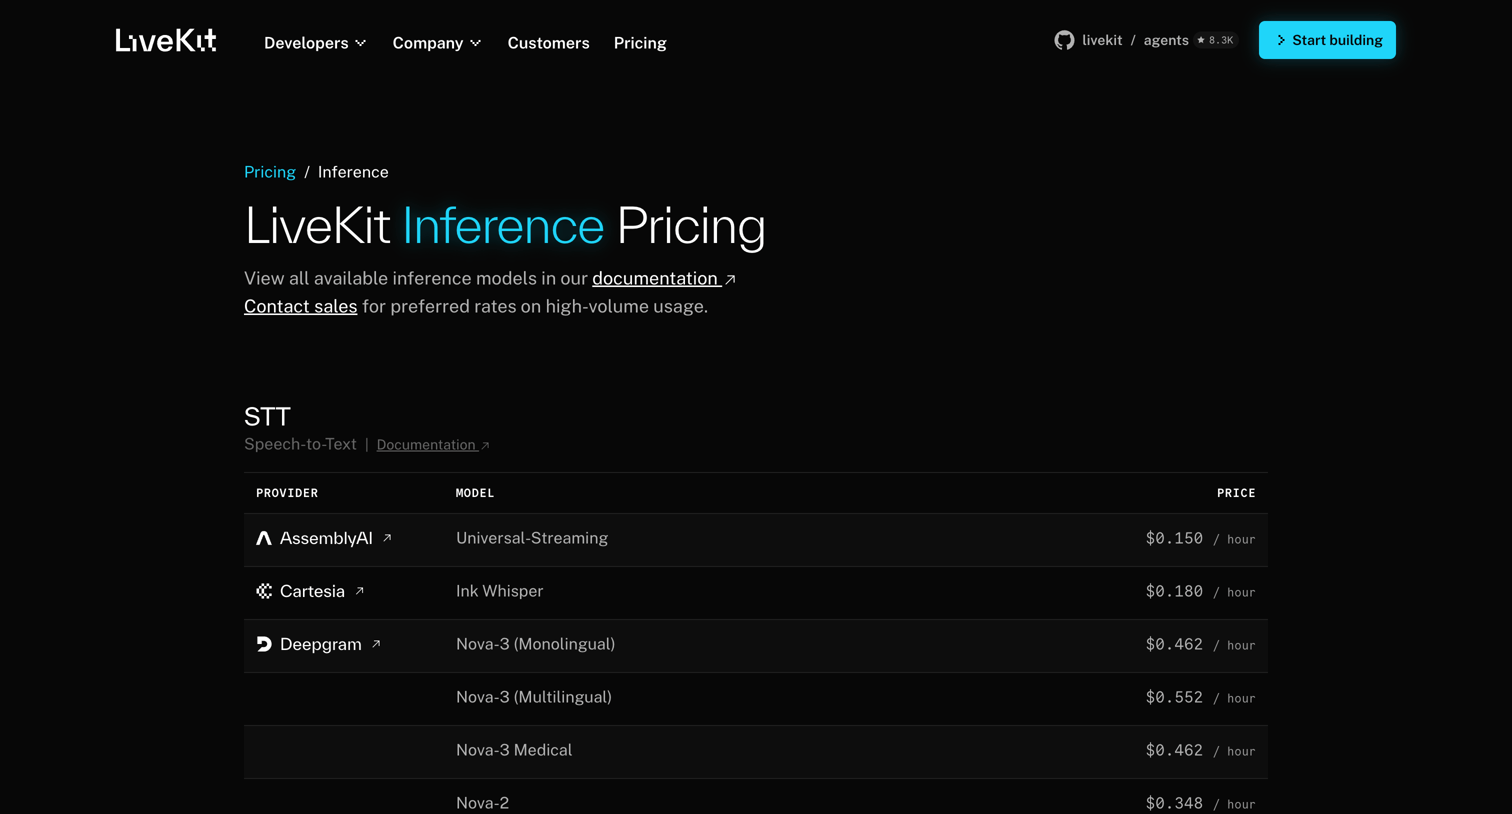Image resolution: width=1512 pixels, height=814 pixels.
Task: Click the Cartesia logo icon
Action: click(264, 591)
